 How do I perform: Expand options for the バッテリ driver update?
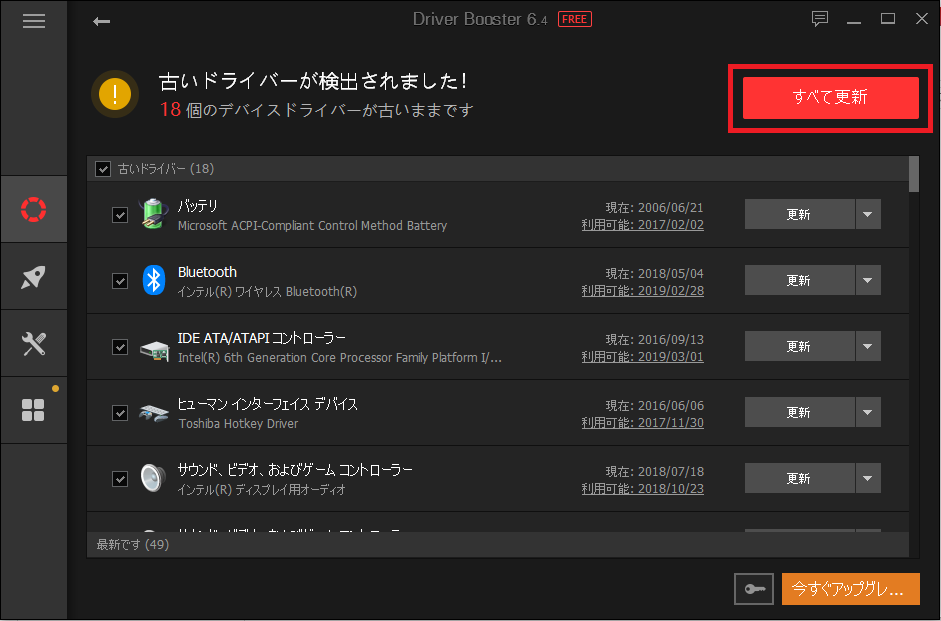[x=867, y=214]
